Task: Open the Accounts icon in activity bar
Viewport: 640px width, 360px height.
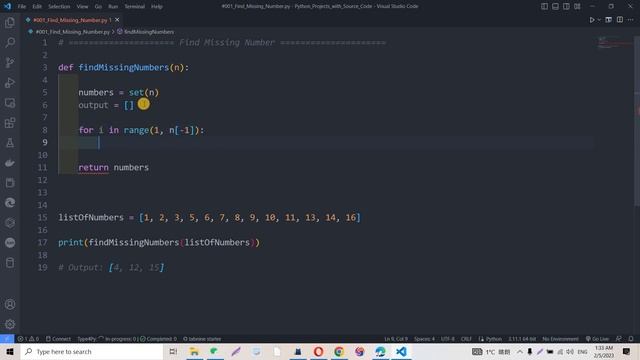Action: point(10,304)
